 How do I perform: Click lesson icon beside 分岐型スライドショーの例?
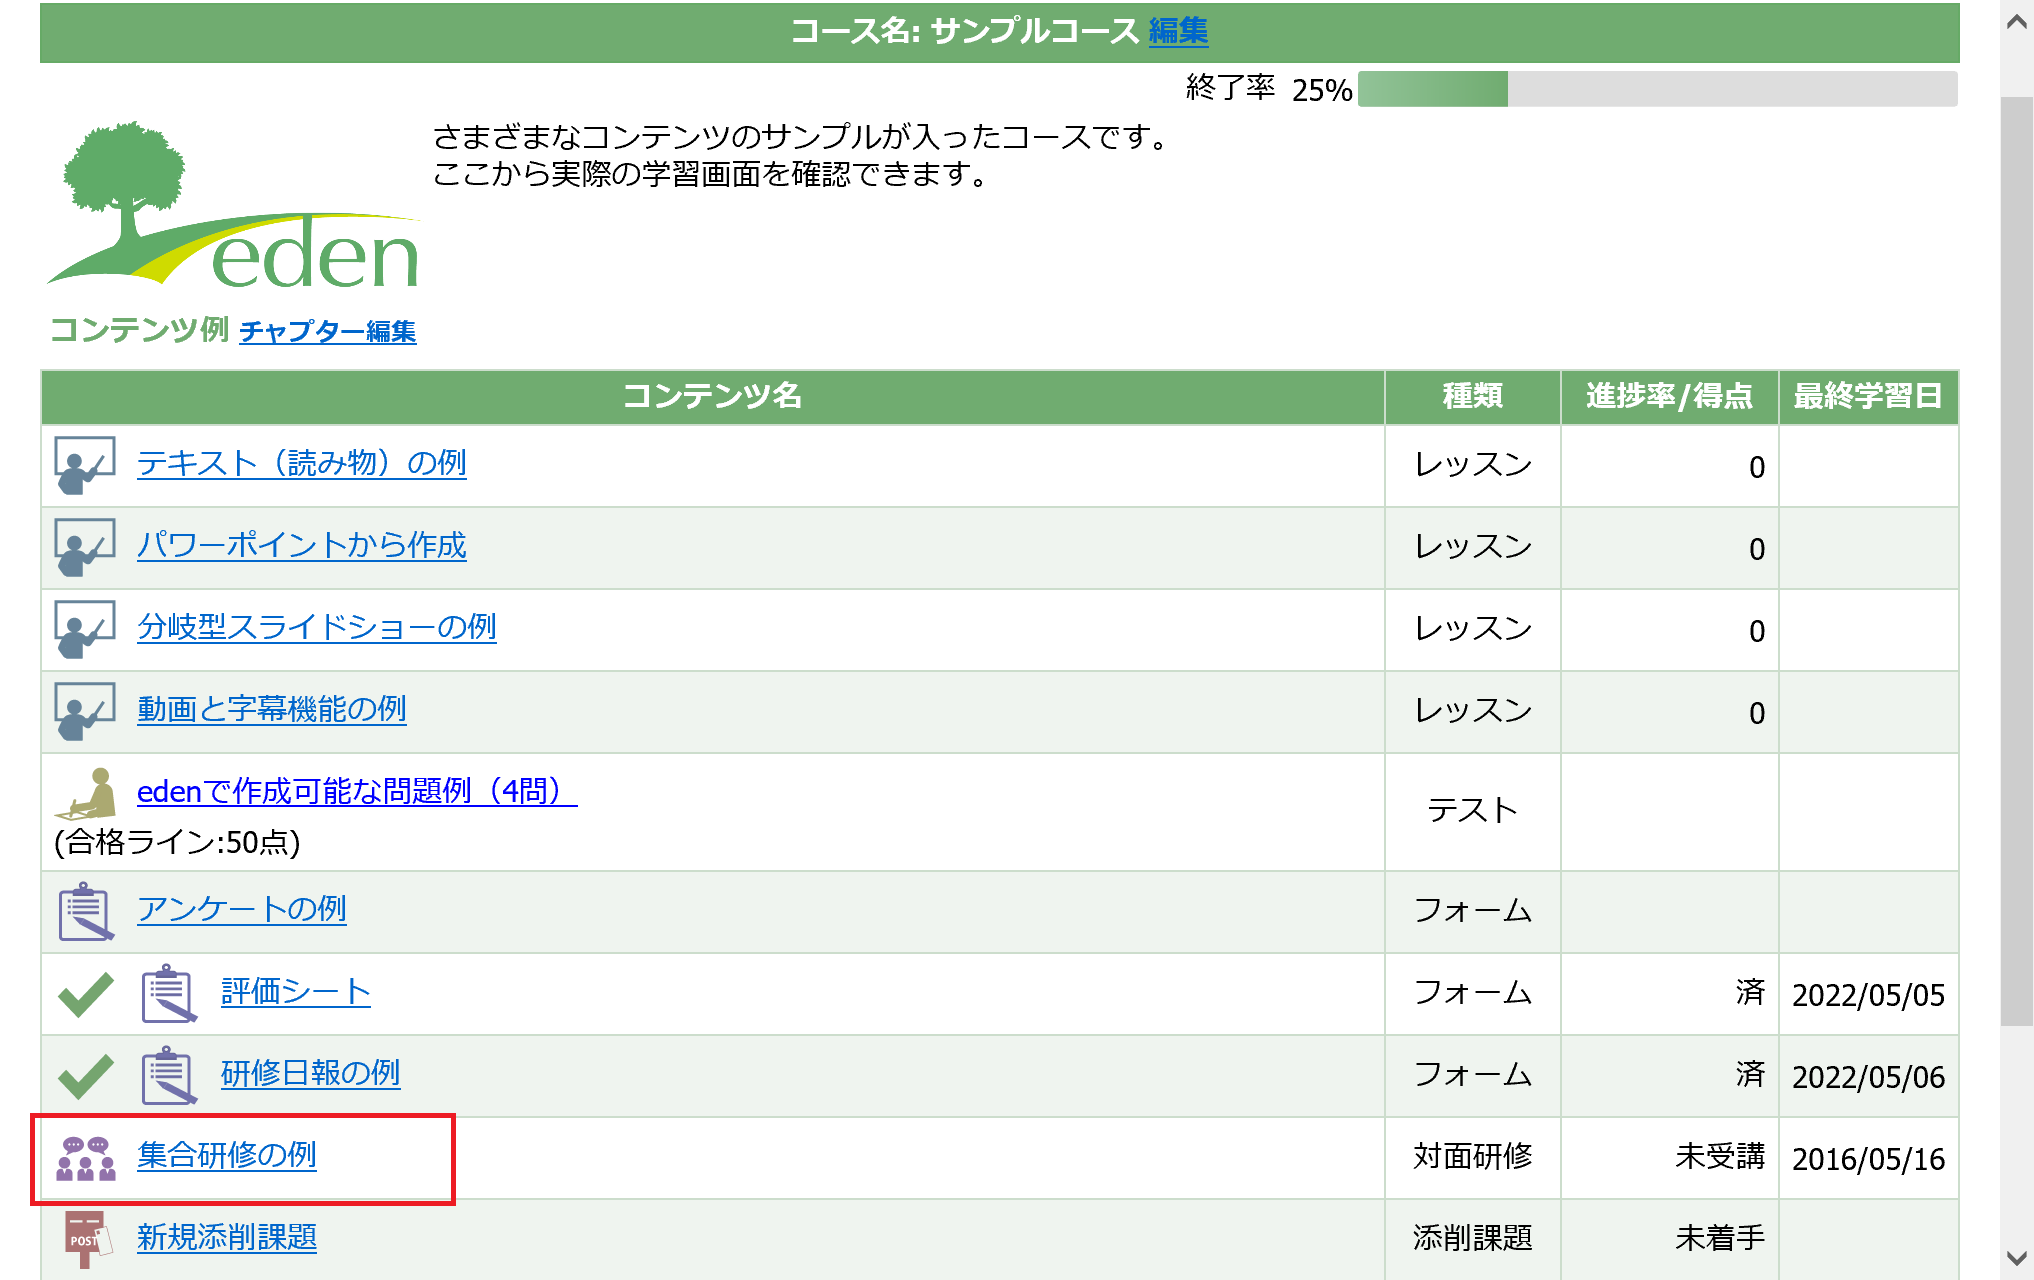click(84, 629)
